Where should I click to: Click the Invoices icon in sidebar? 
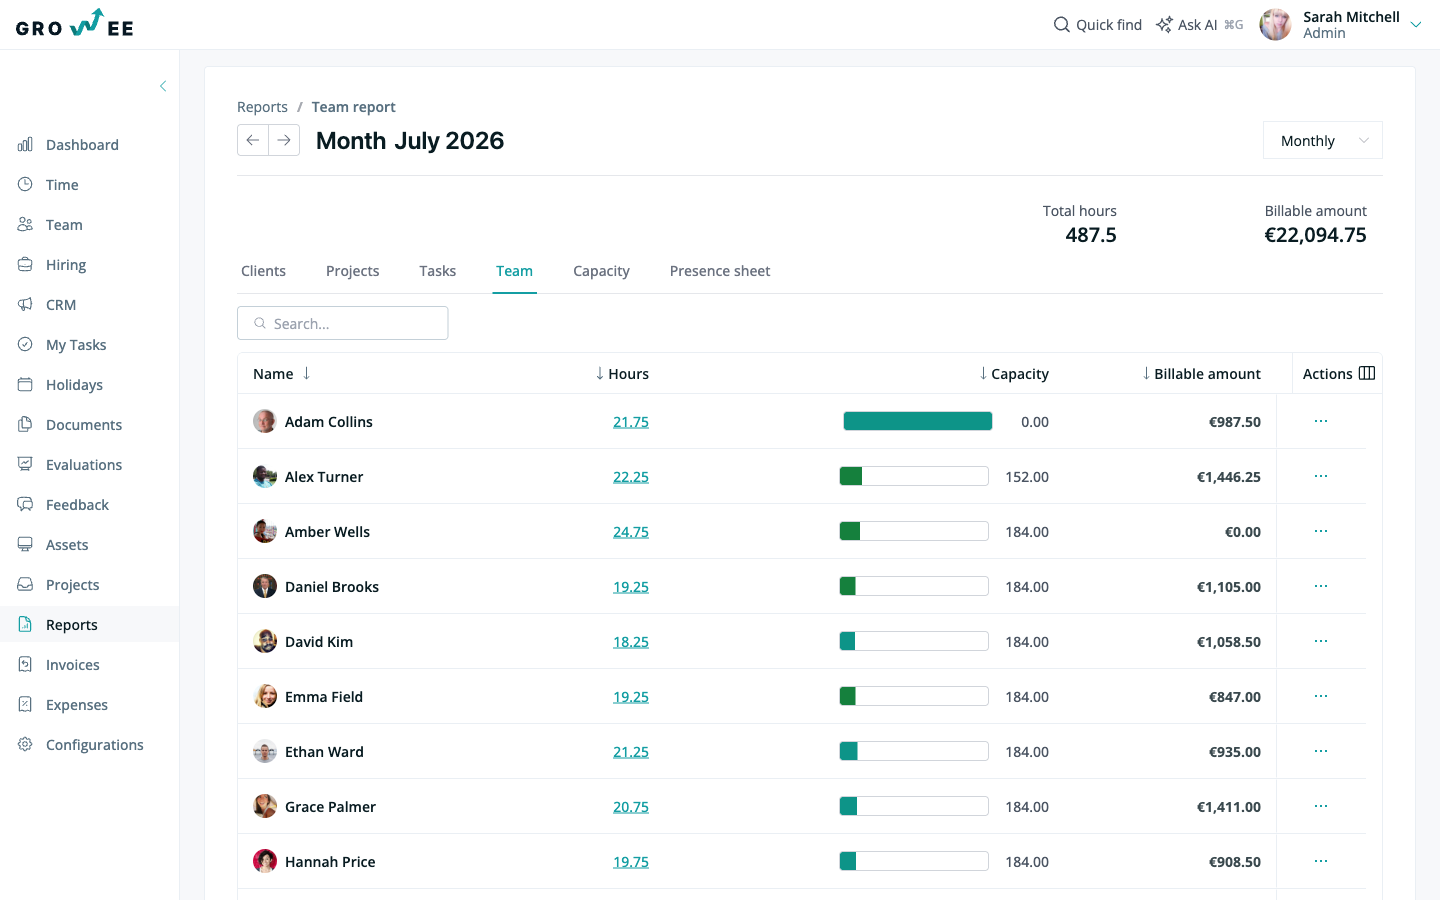(x=25, y=665)
